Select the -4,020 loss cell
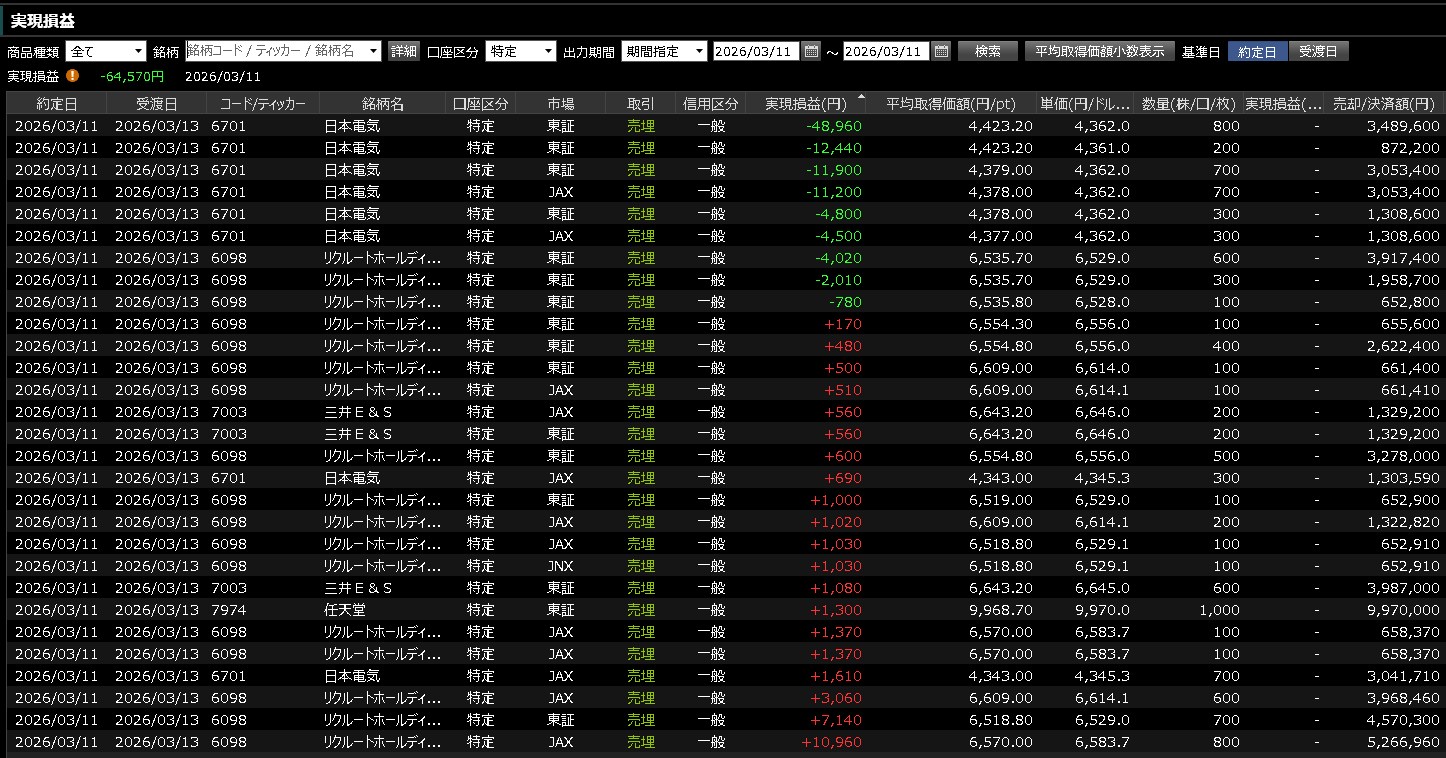The height and width of the screenshot is (758, 1446). (x=837, y=258)
